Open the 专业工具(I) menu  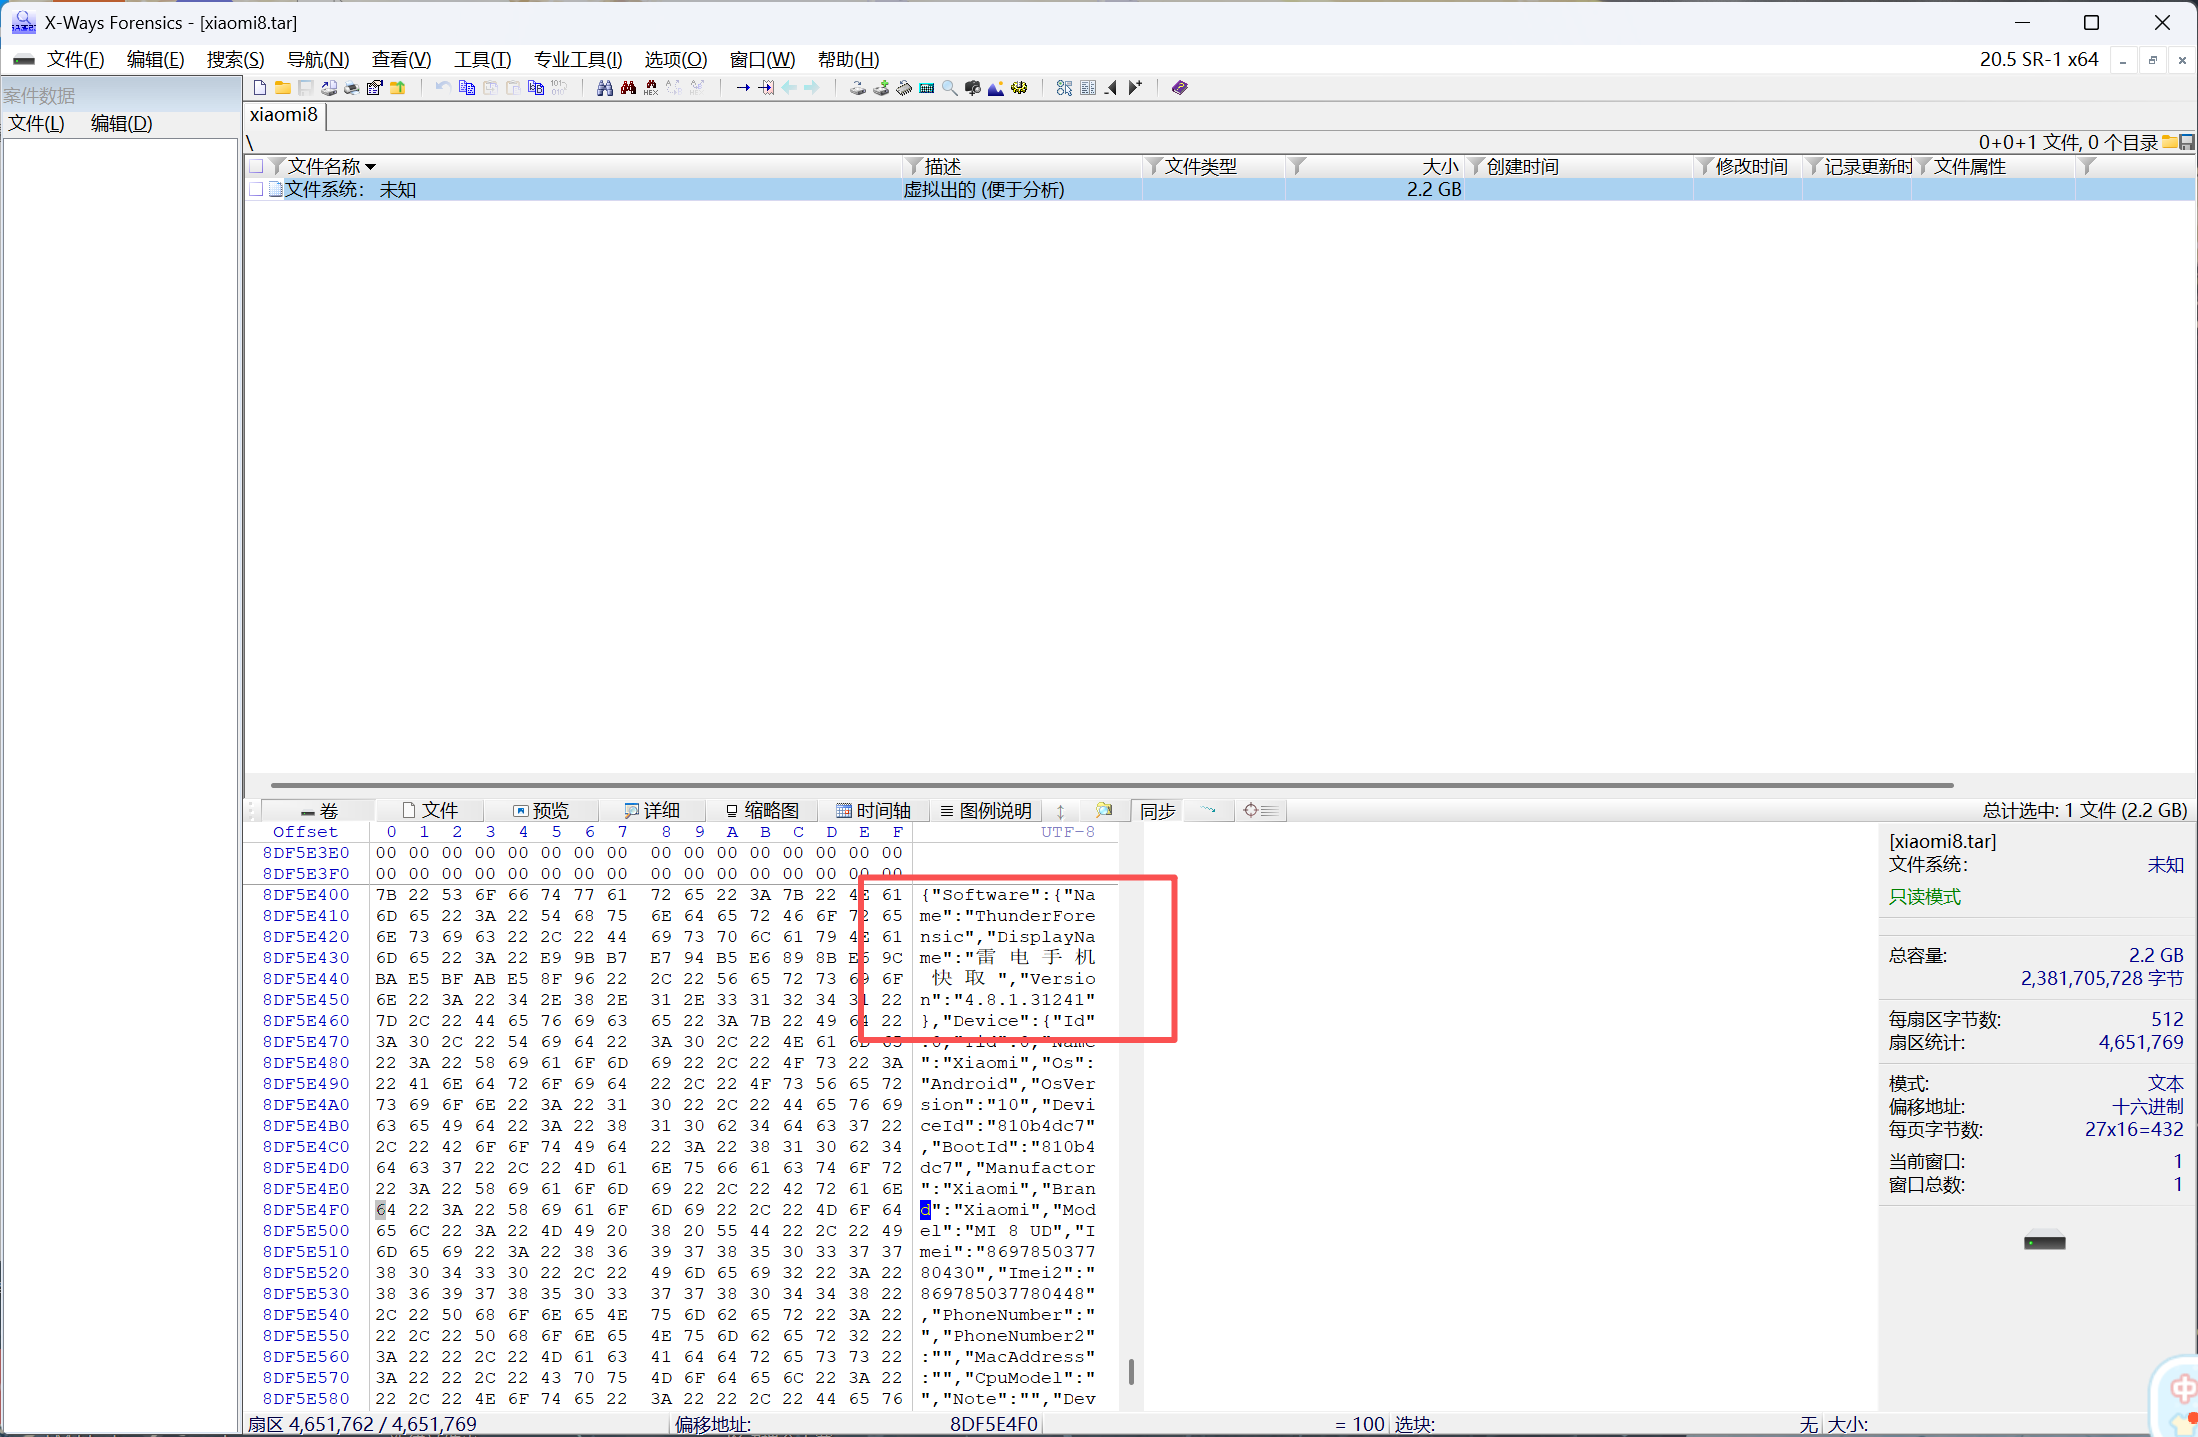pyautogui.click(x=578, y=59)
